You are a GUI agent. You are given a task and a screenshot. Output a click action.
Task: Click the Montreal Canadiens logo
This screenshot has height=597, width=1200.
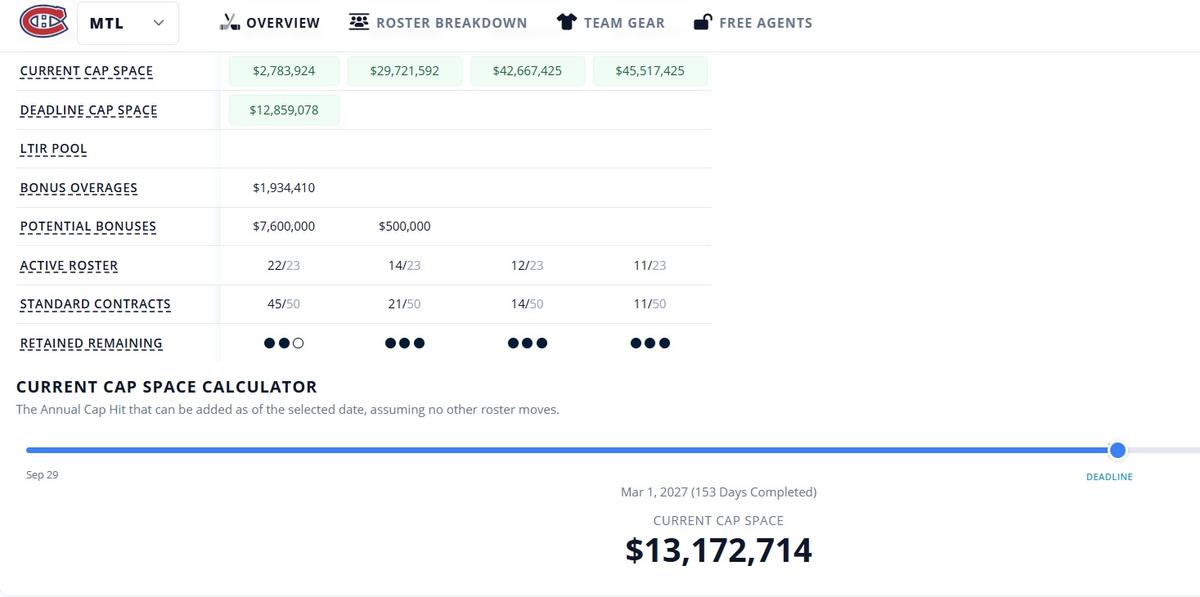pos(43,22)
